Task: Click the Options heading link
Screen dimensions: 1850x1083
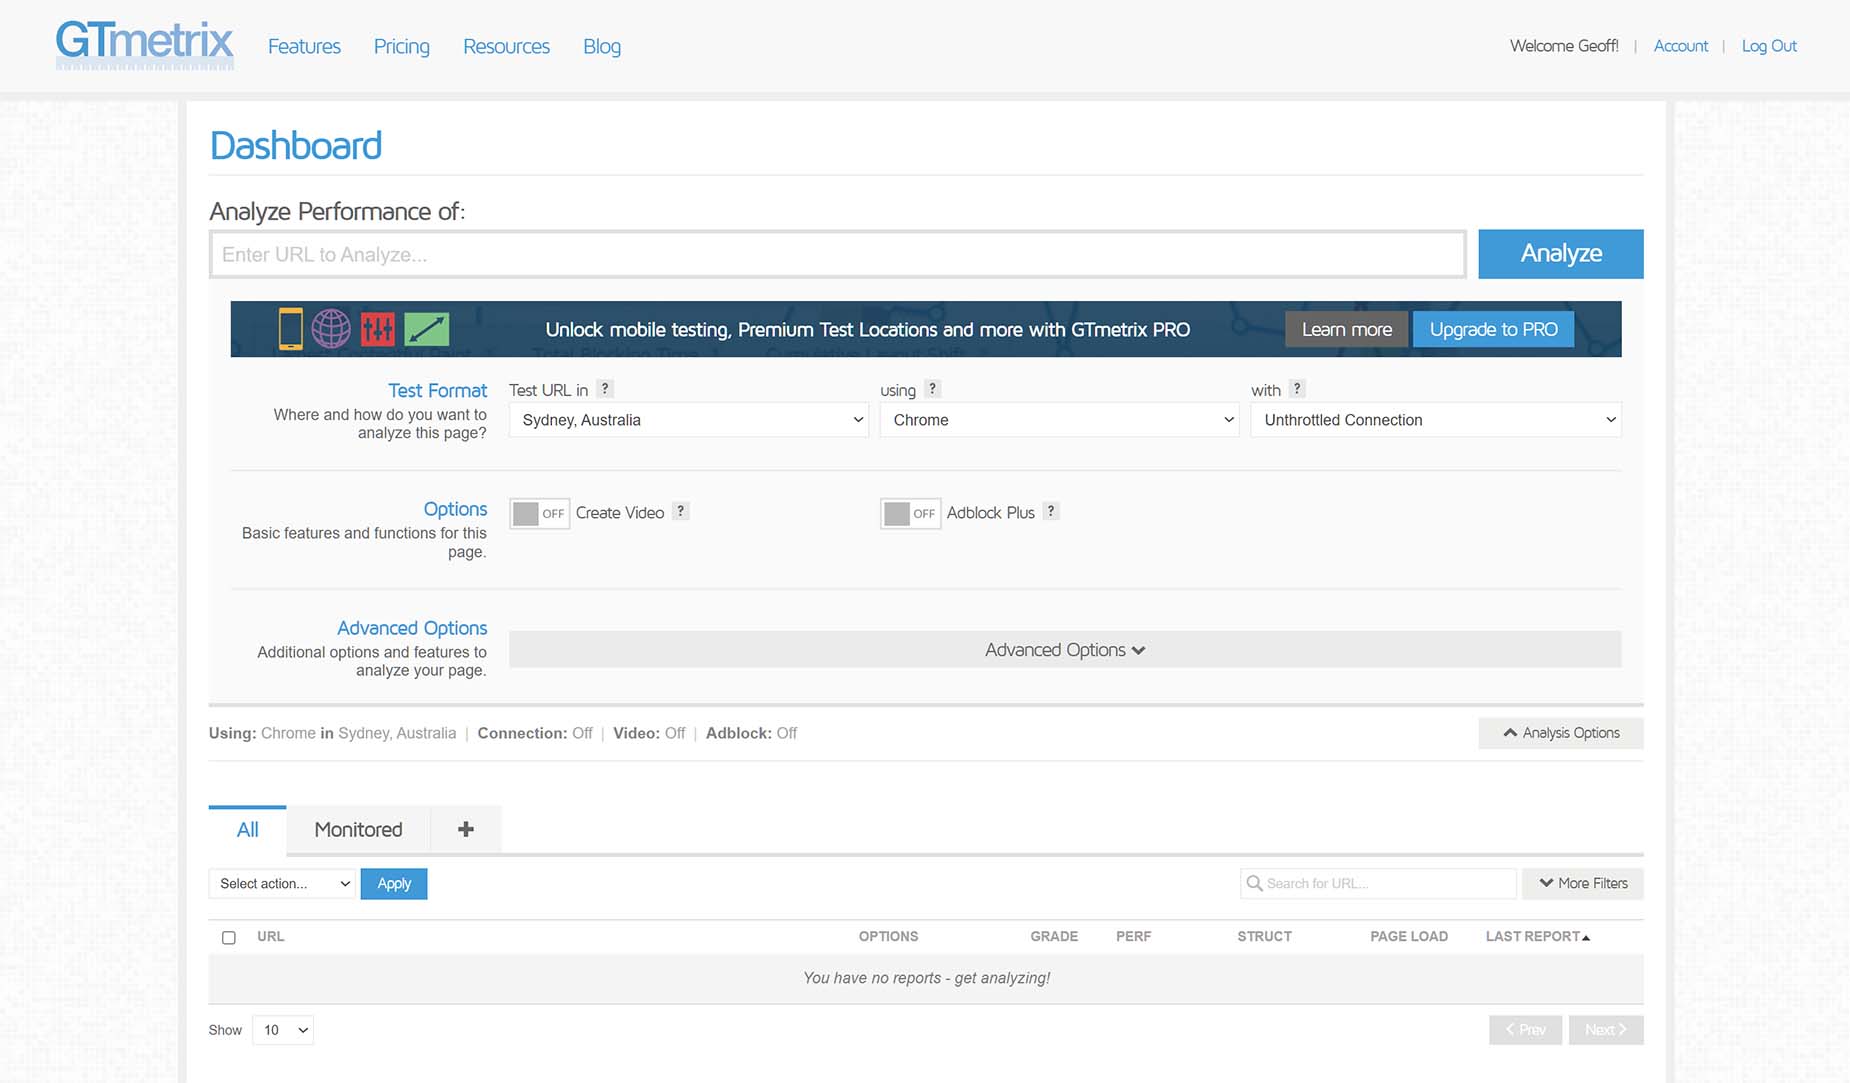Action: [455, 509]
